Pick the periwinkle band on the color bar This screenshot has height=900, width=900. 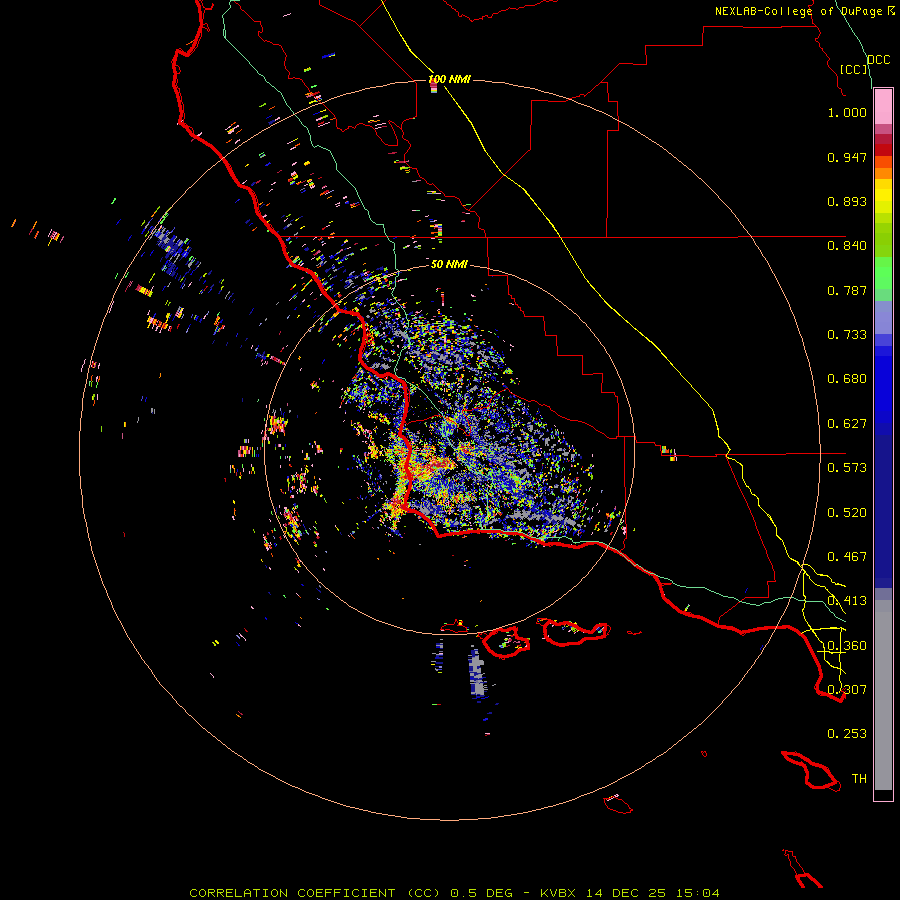[883, 318]
